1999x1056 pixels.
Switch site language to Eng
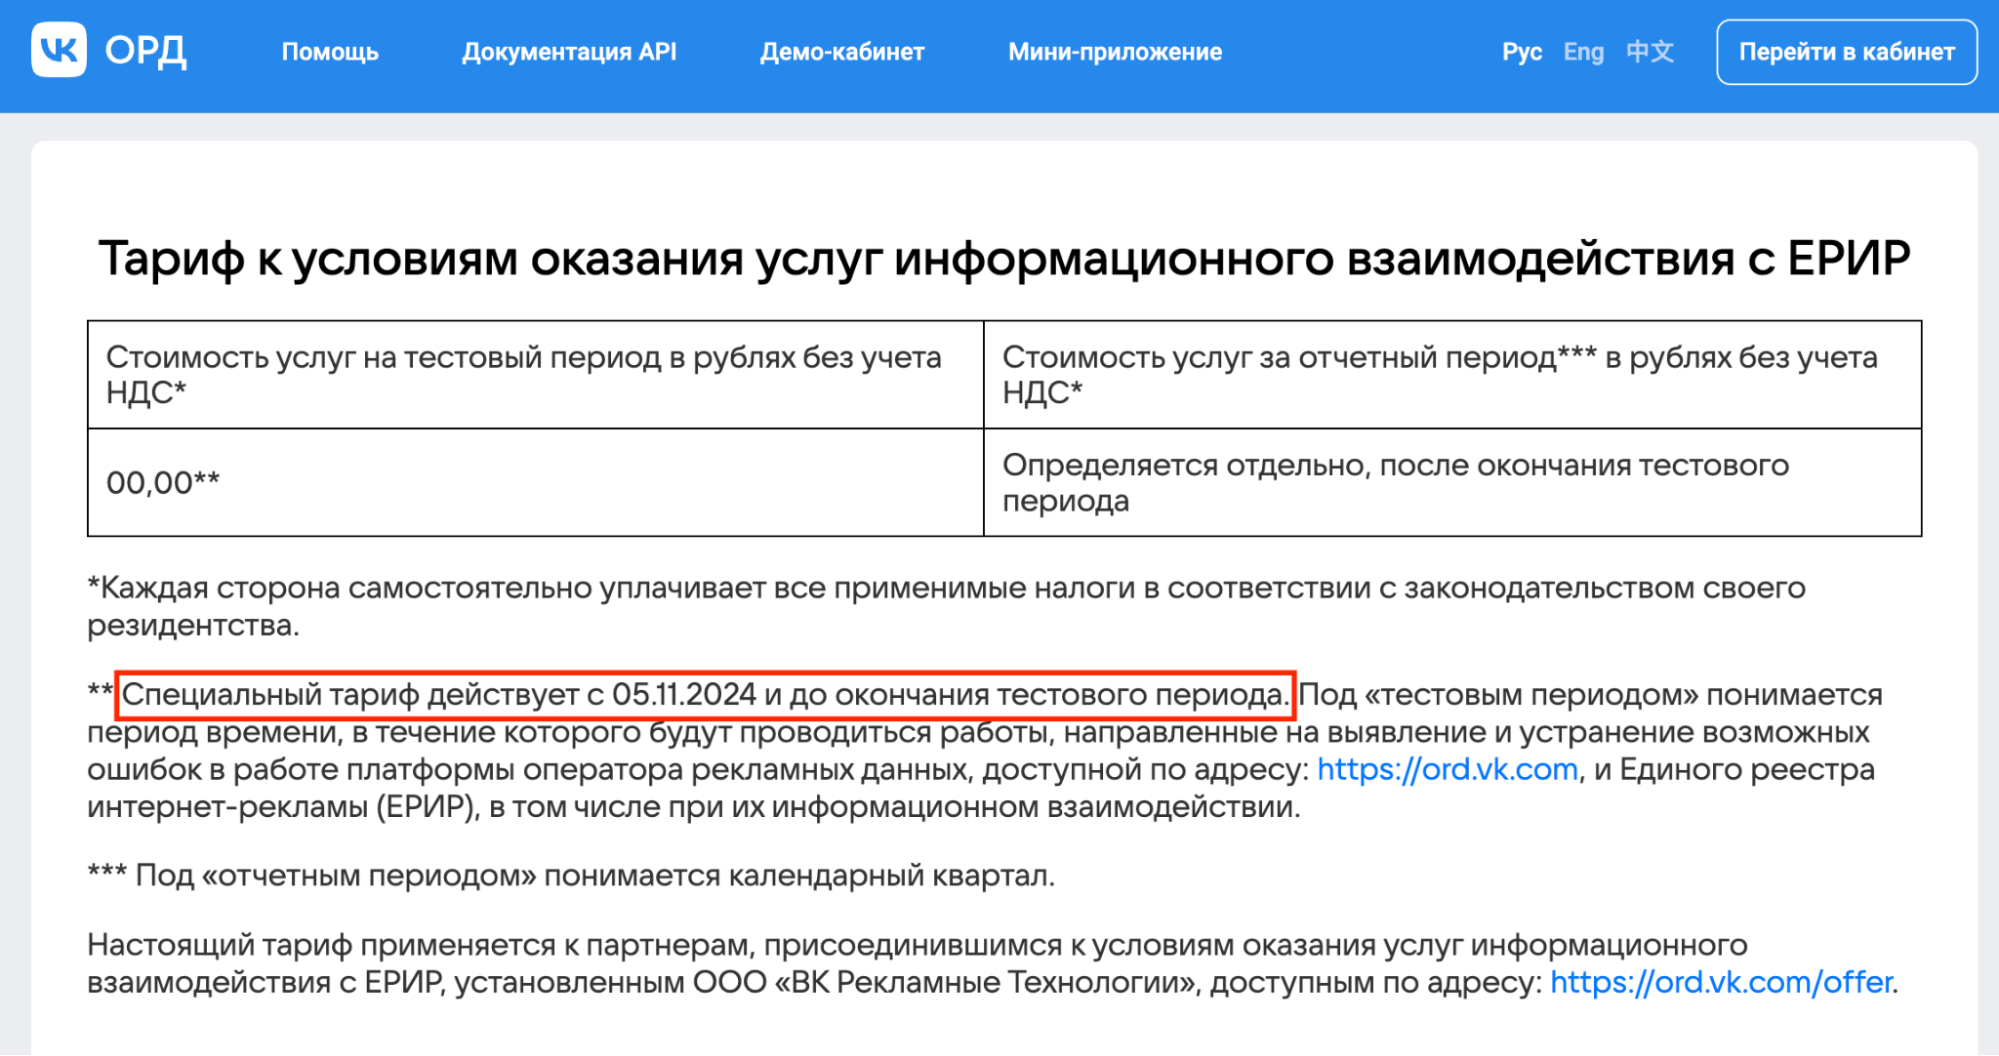(1583, 52)
